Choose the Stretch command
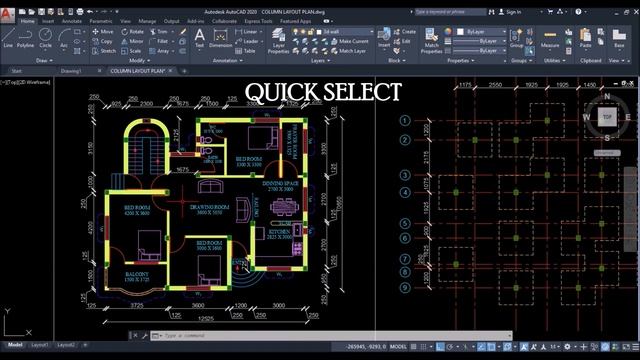Viewport: 640px width, 360px height. click(104, 51)
